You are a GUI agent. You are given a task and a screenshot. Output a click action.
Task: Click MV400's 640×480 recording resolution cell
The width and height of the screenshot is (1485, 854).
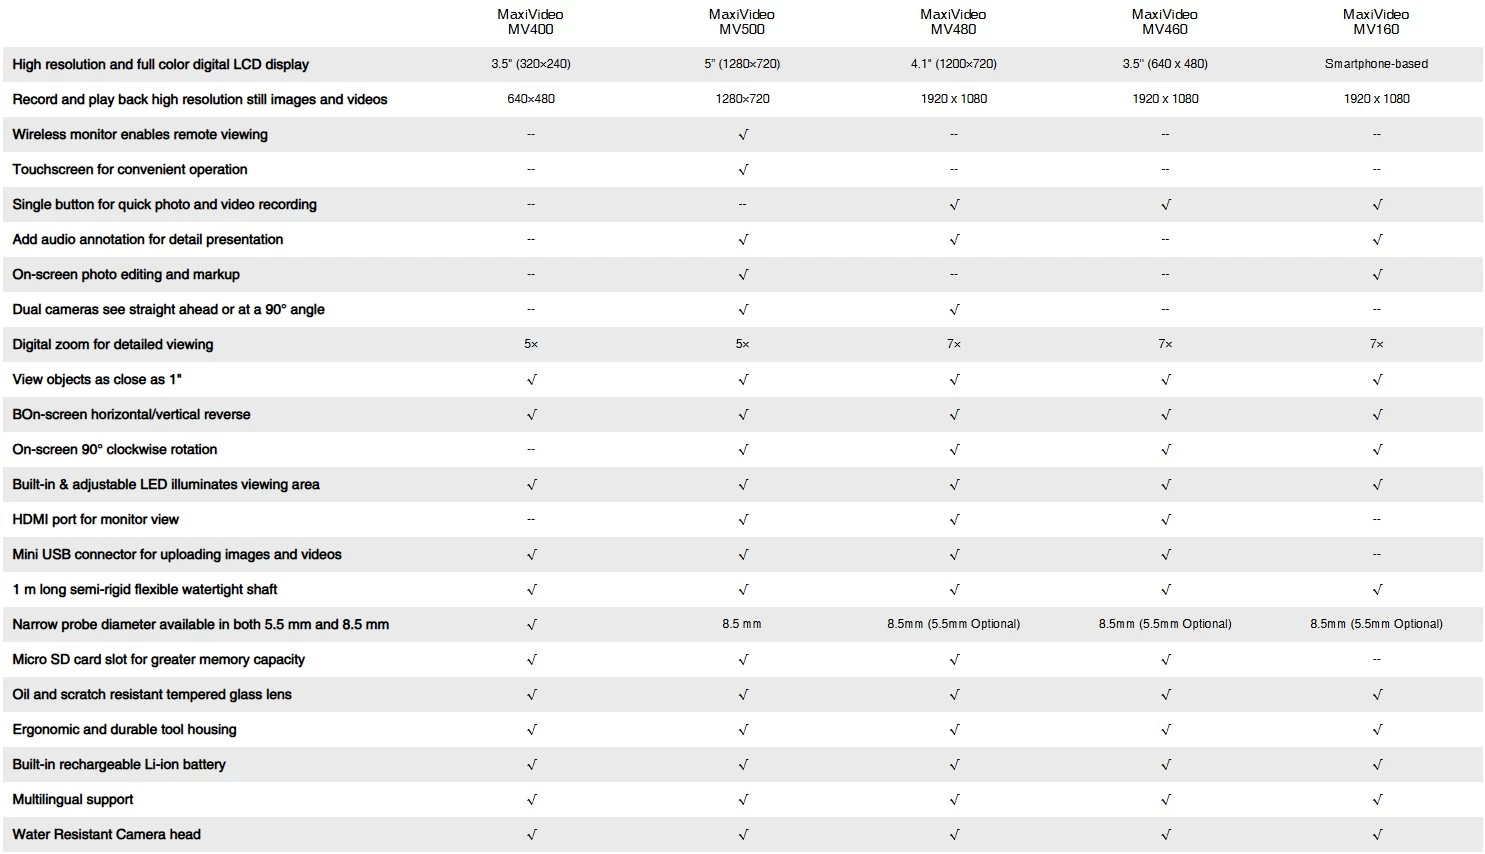[x=530, y=99]
